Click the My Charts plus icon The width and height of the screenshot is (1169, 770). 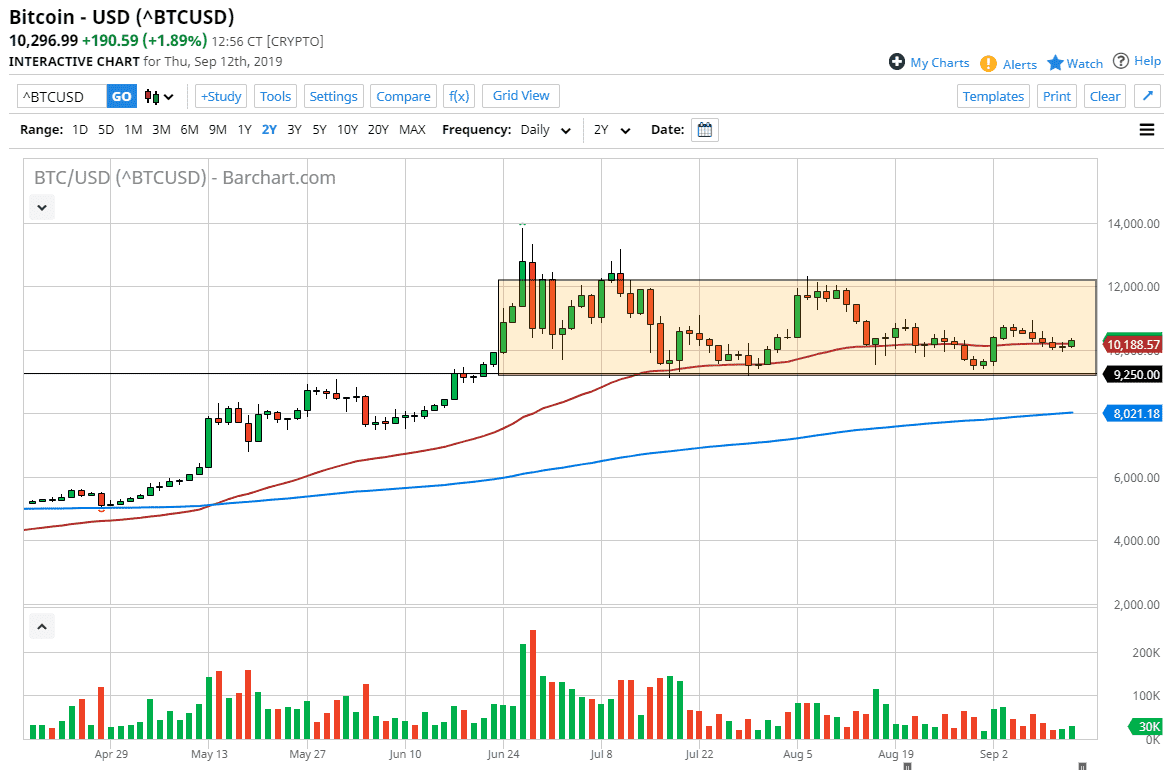pos(897,62)
